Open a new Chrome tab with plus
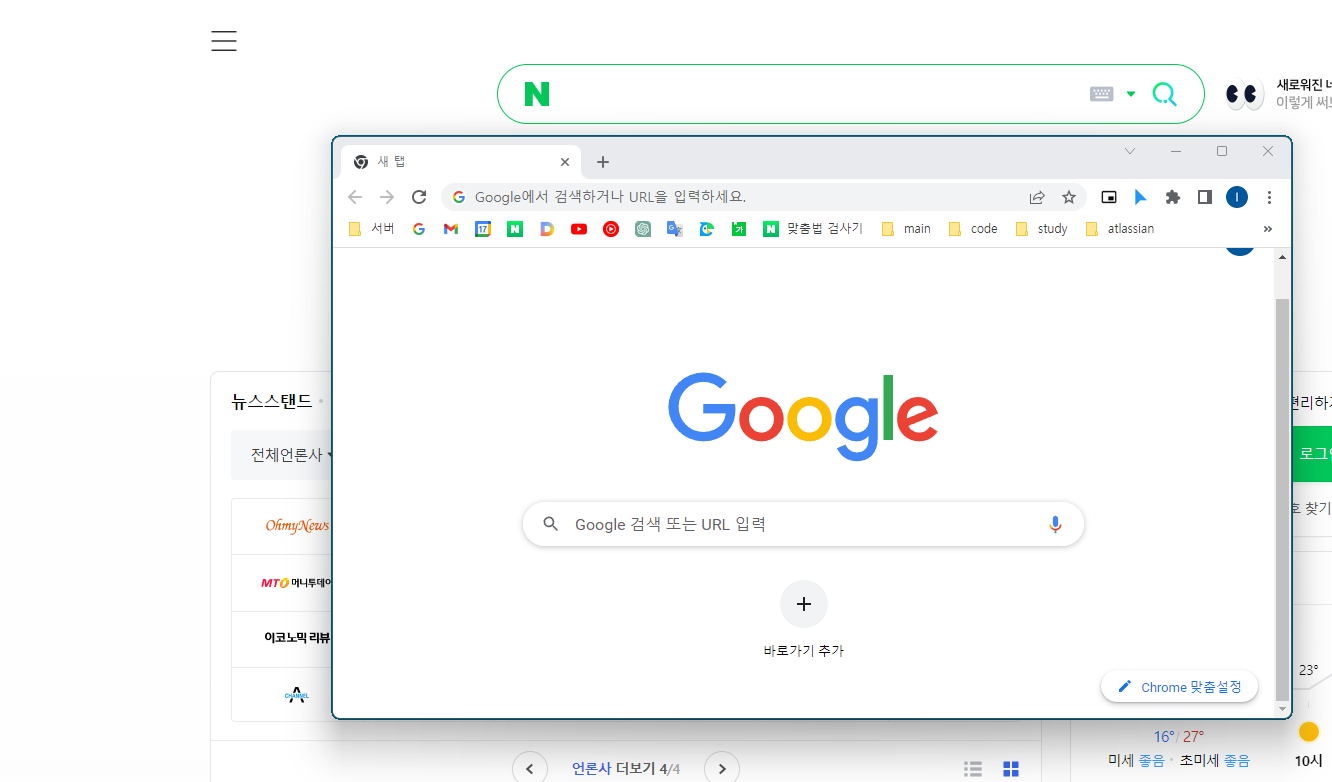Screen dimensions: 1332x782 click(x=602, y=162)
